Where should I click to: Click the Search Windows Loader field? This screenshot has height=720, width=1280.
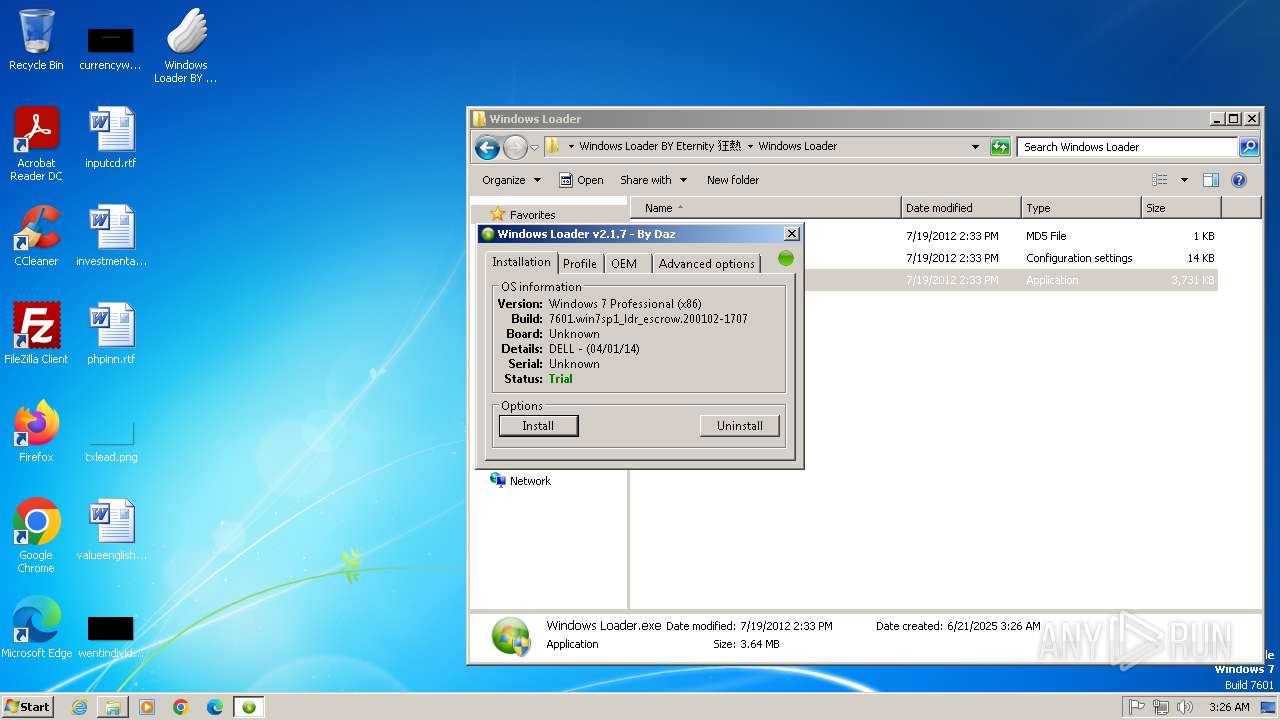(1128, 147)
